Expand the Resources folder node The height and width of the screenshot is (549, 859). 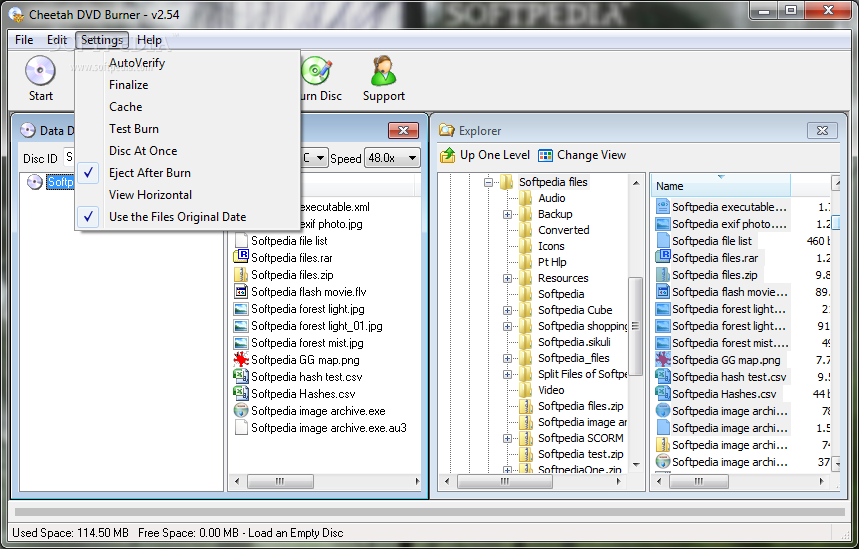(507, 278)
